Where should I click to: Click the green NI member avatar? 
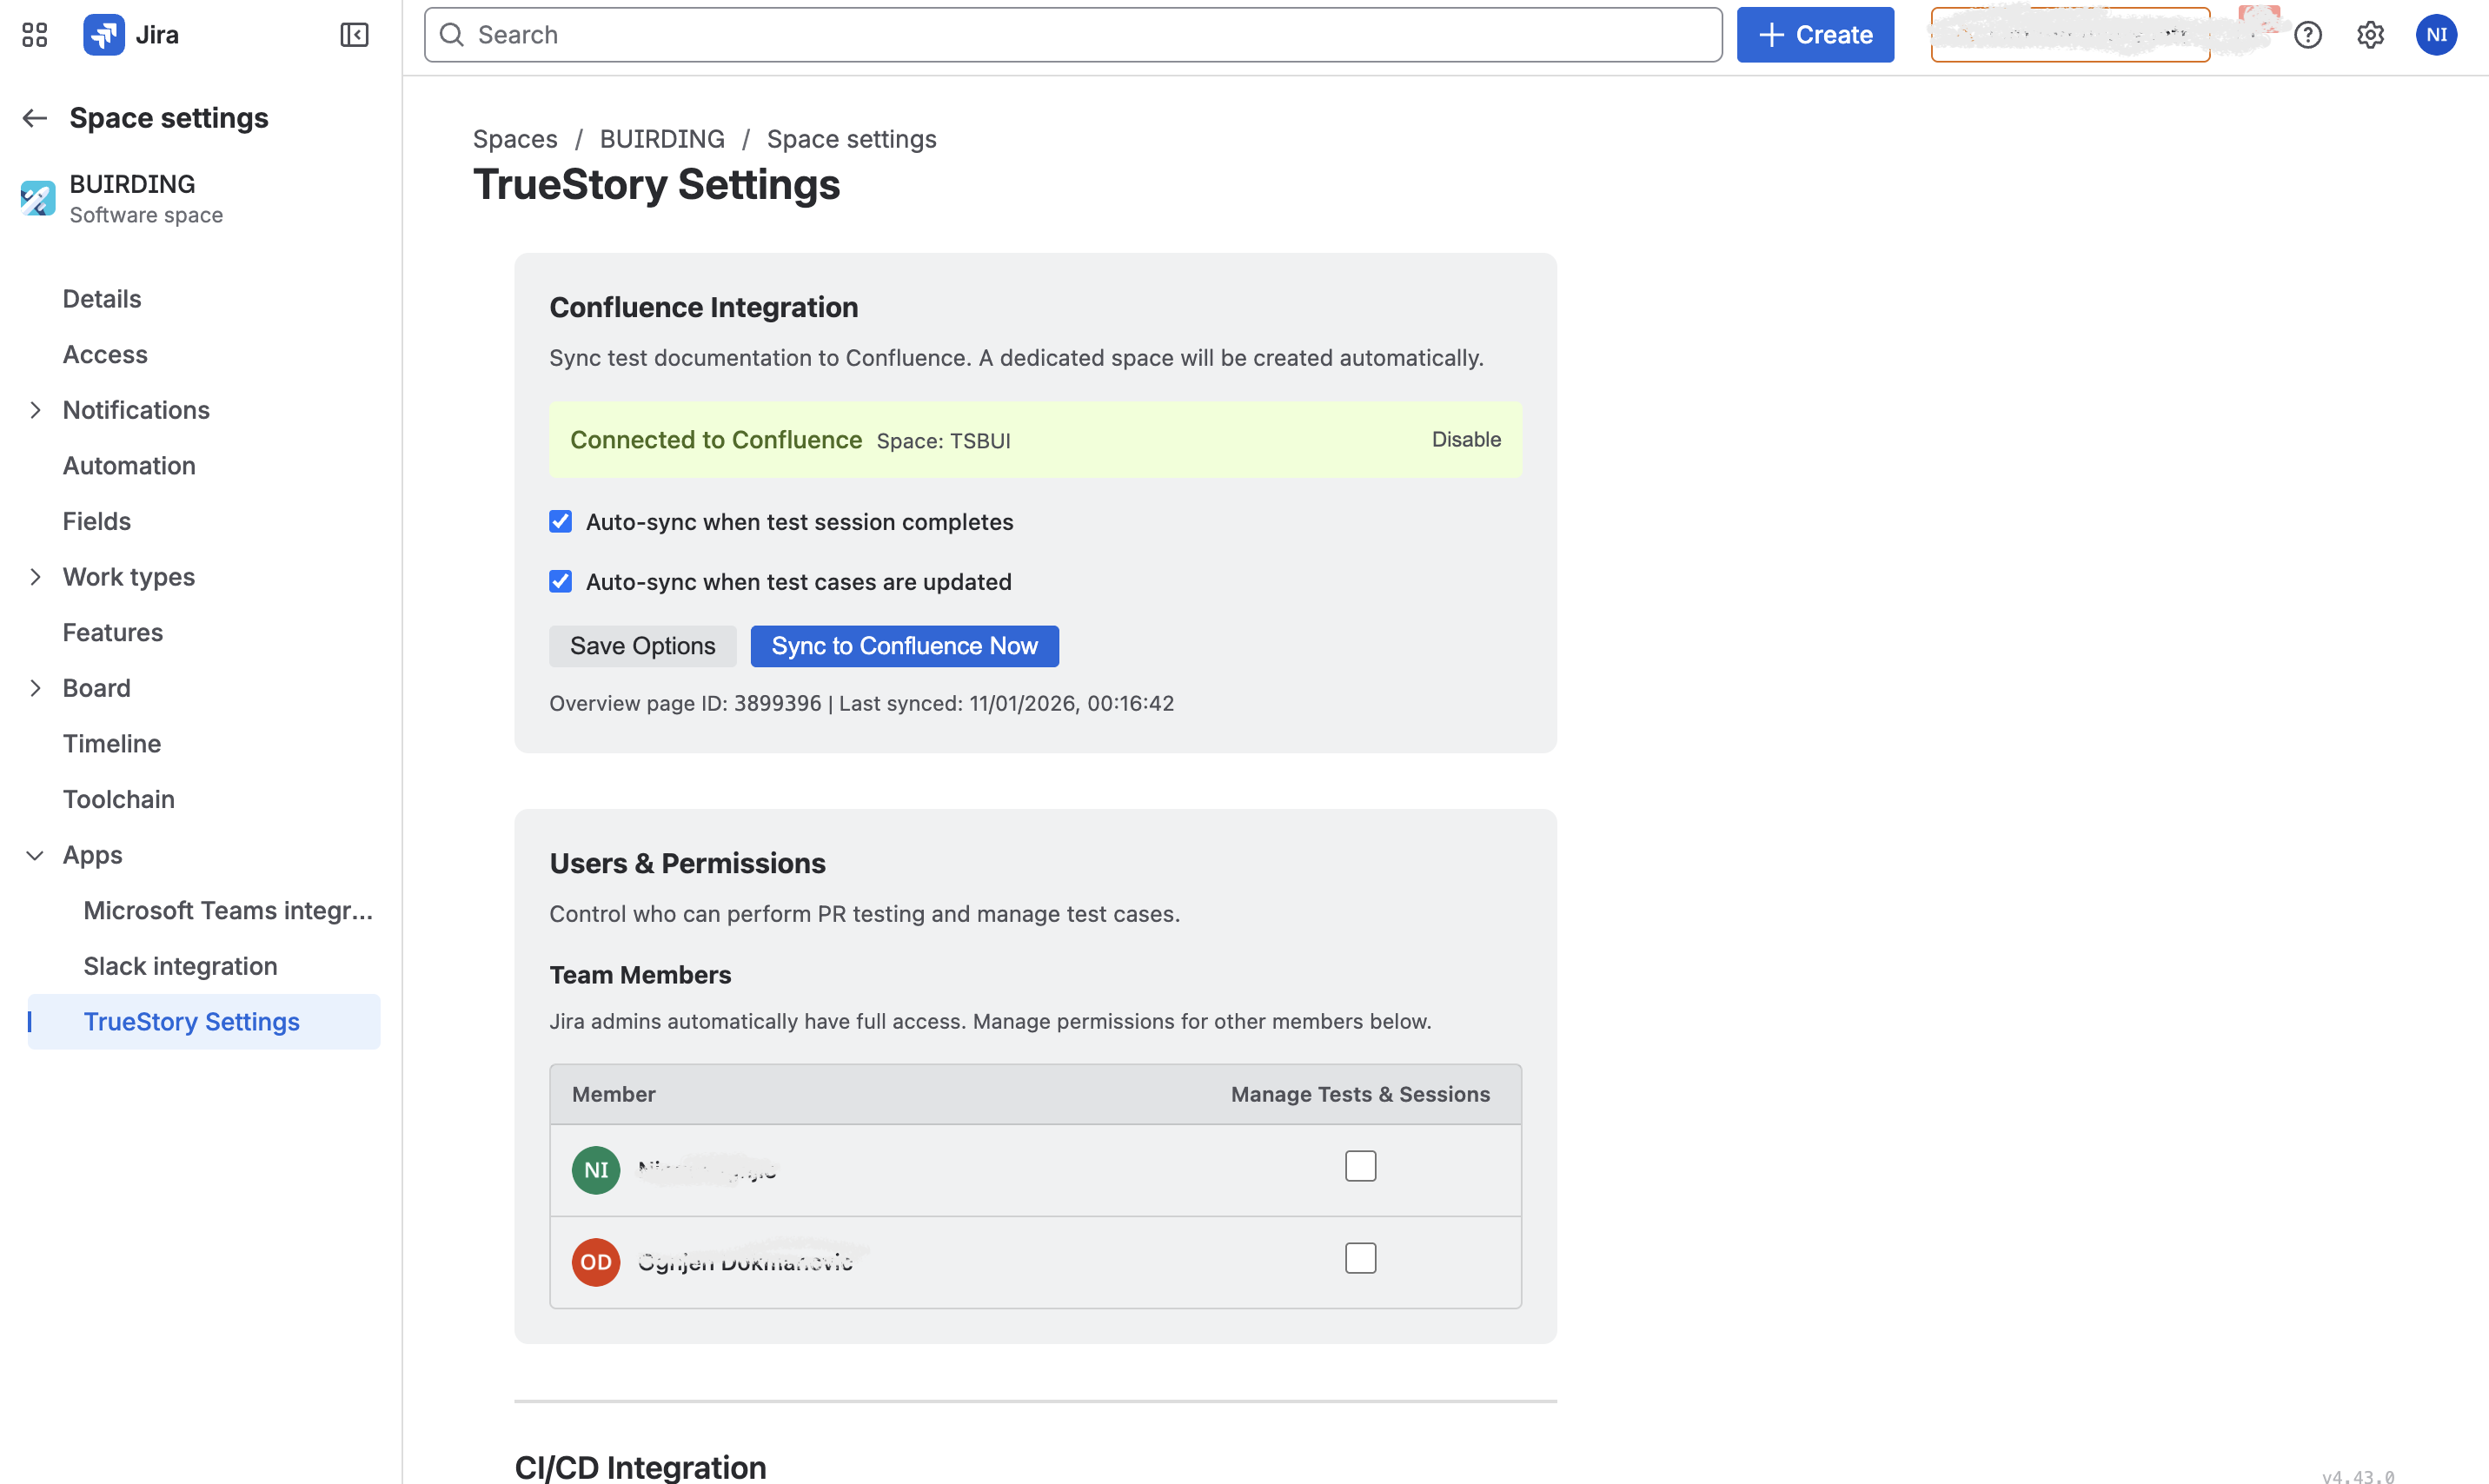tap(596, 1170)
